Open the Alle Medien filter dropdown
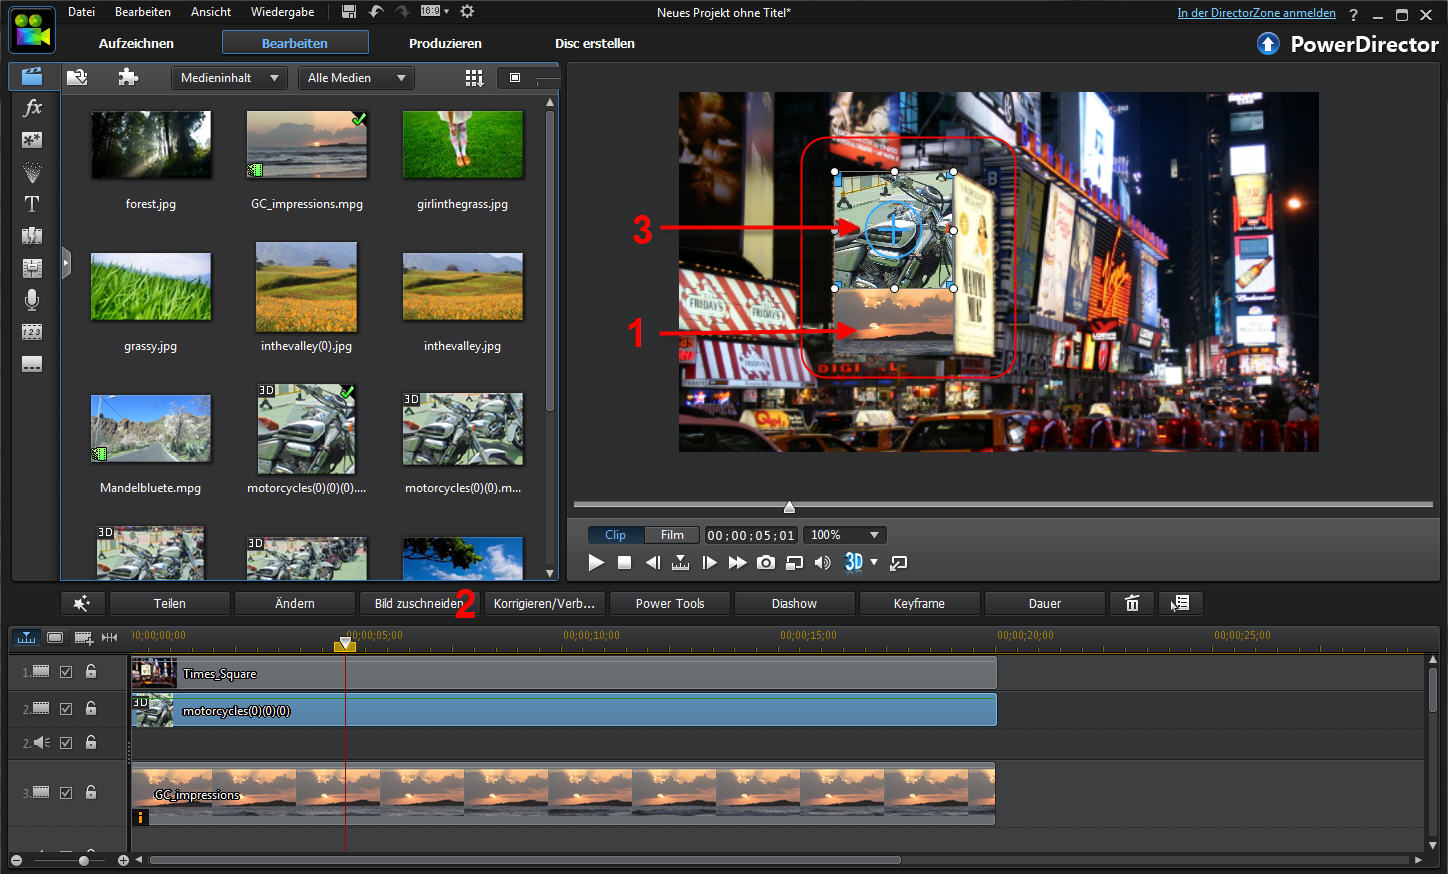 pos(356,78)
